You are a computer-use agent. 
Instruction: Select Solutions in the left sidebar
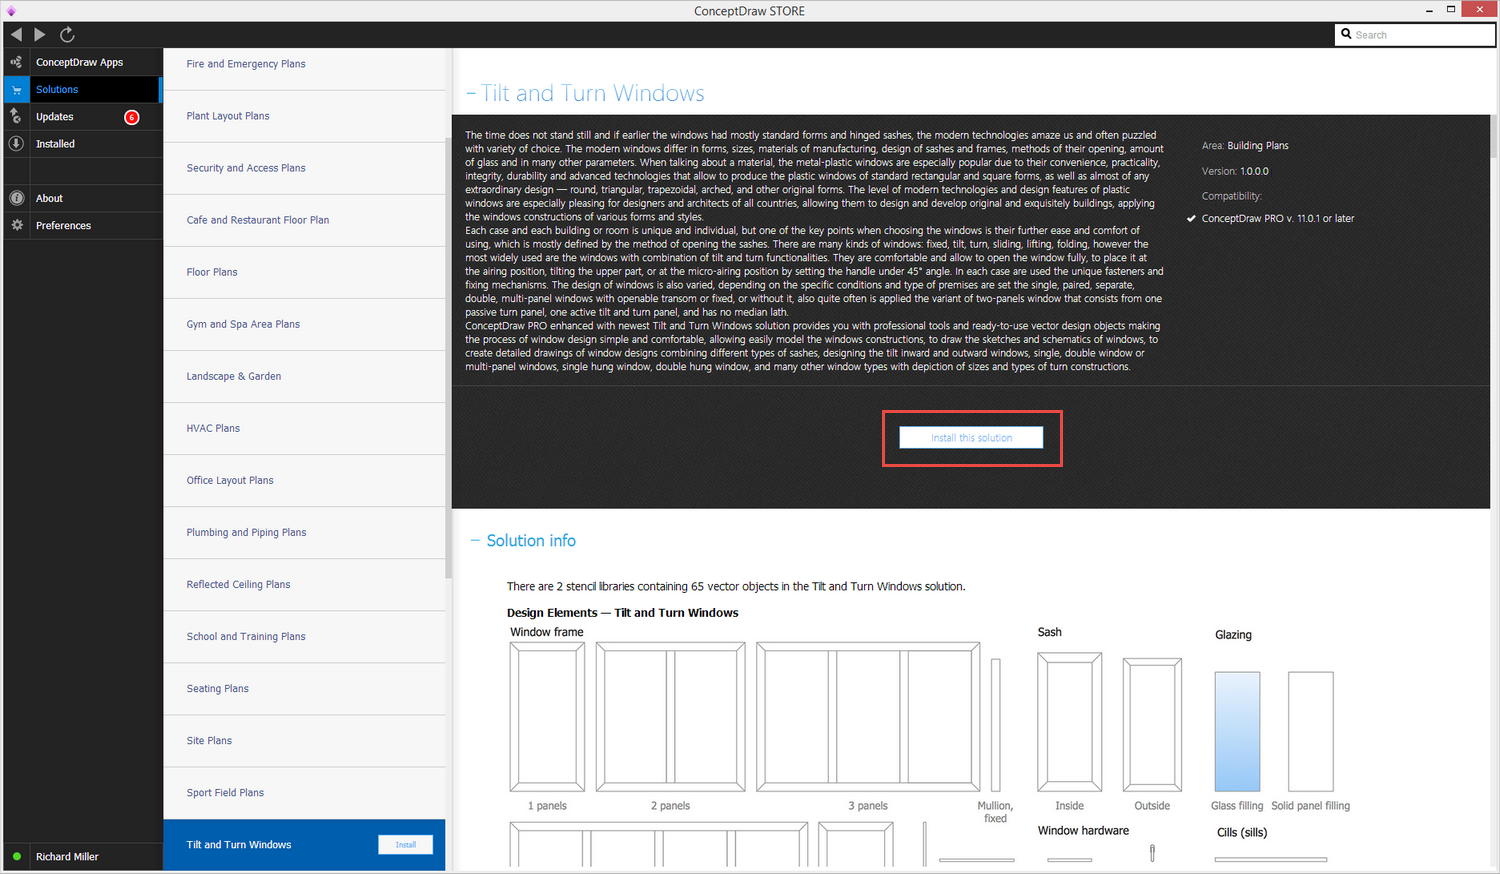(57, 90)
